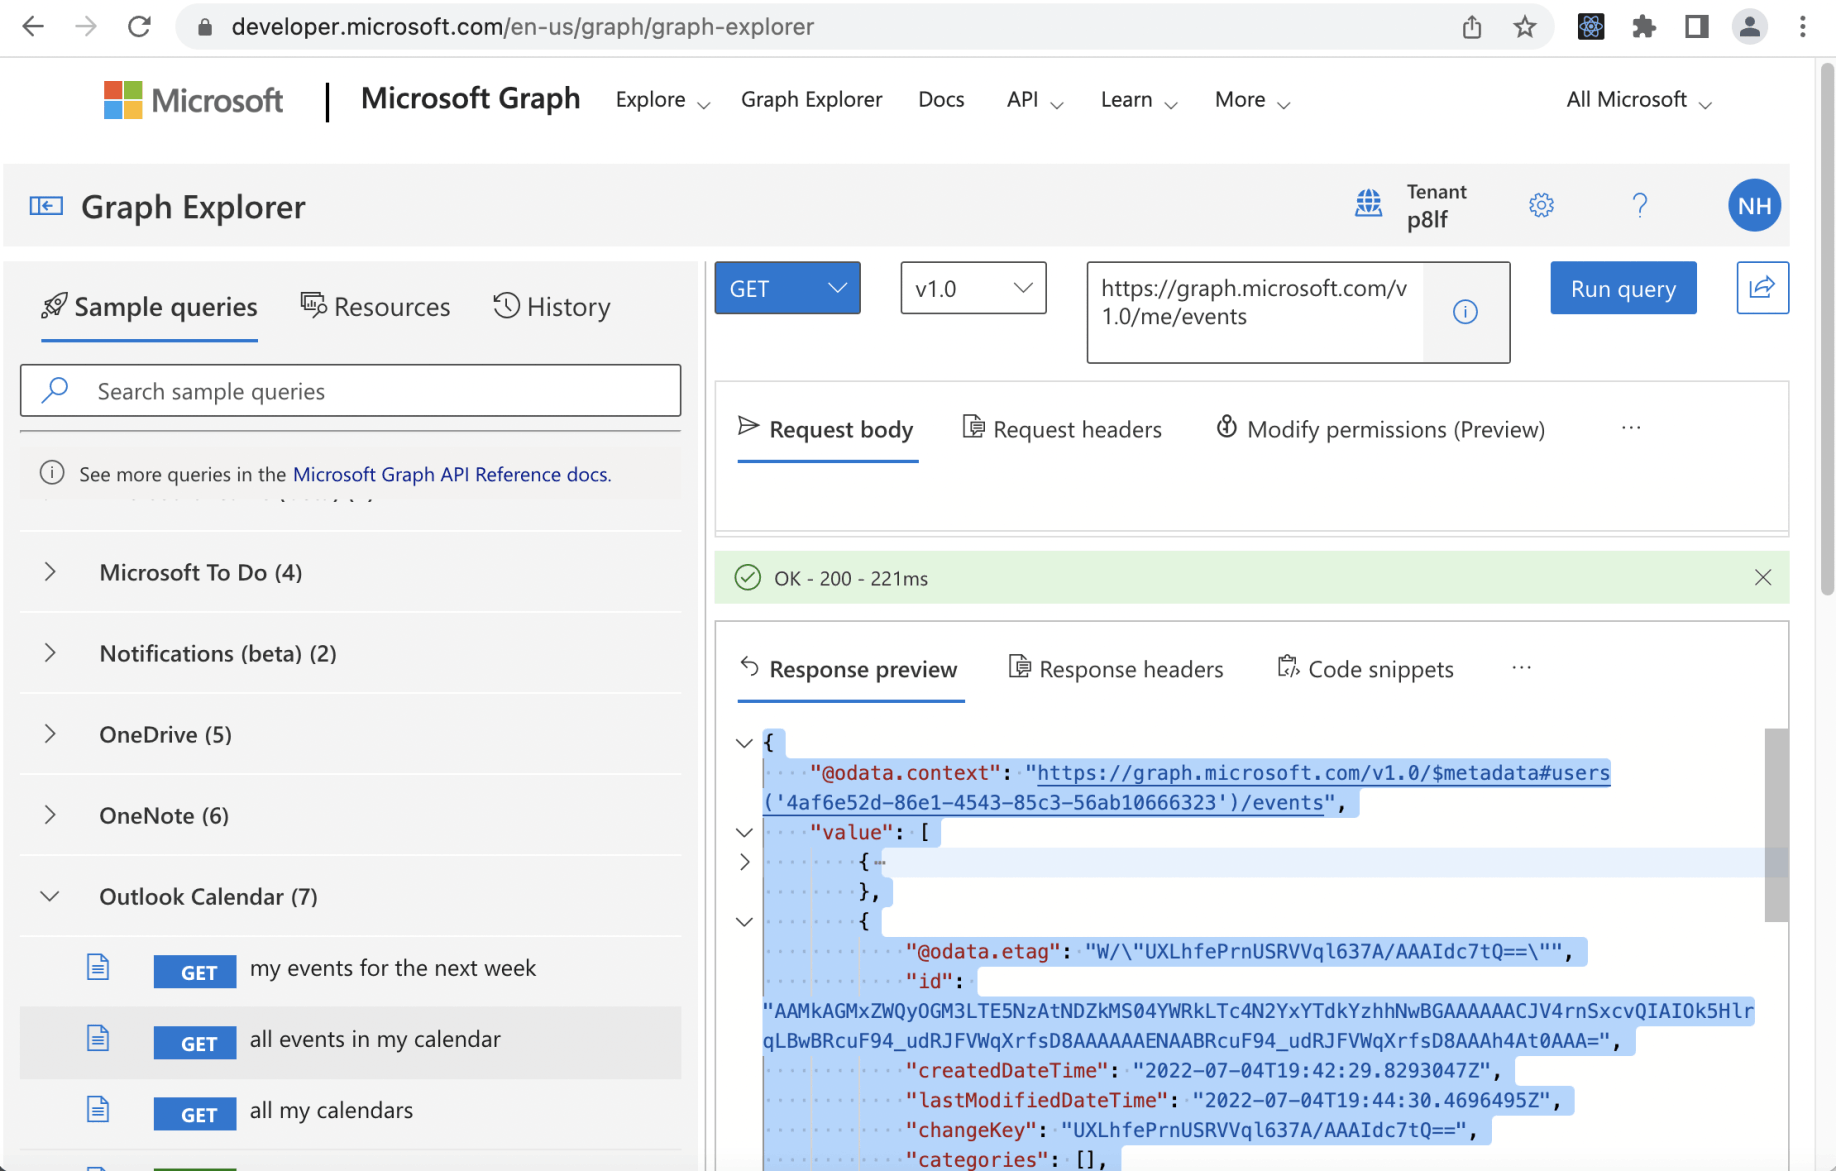Image resolution: width=1836 pixels, height=1171 pixels.
Task: Switch to the Code snippets tab
Action: pos(1365,669)
